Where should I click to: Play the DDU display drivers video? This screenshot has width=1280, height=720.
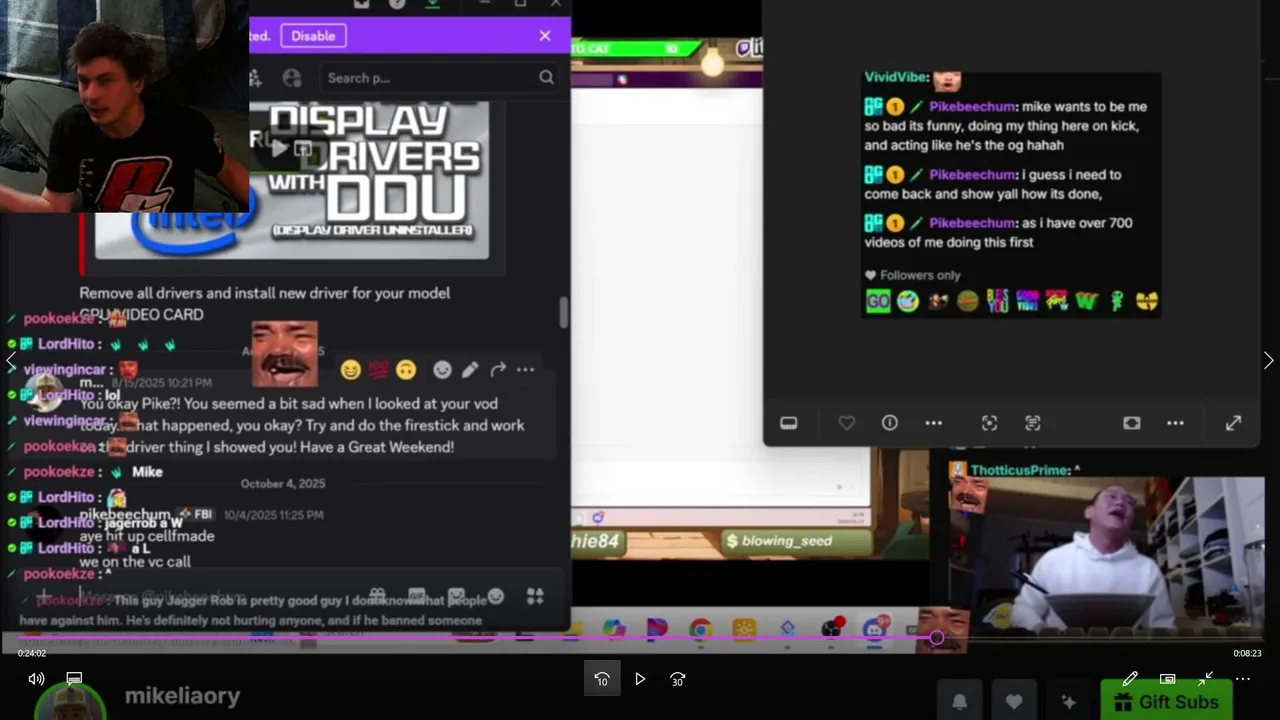pos(279,149)
